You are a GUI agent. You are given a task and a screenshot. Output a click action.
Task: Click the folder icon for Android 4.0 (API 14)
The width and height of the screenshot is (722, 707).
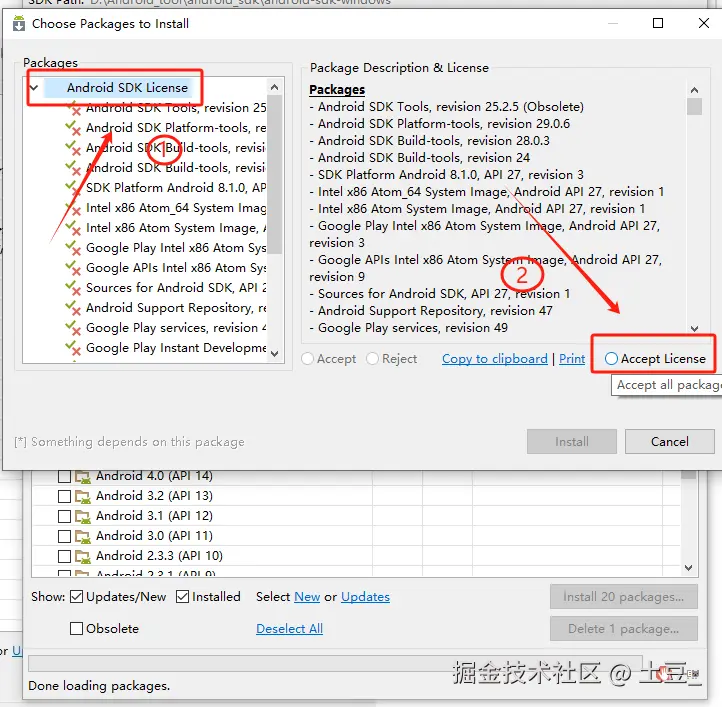click(x=83, y=477)
